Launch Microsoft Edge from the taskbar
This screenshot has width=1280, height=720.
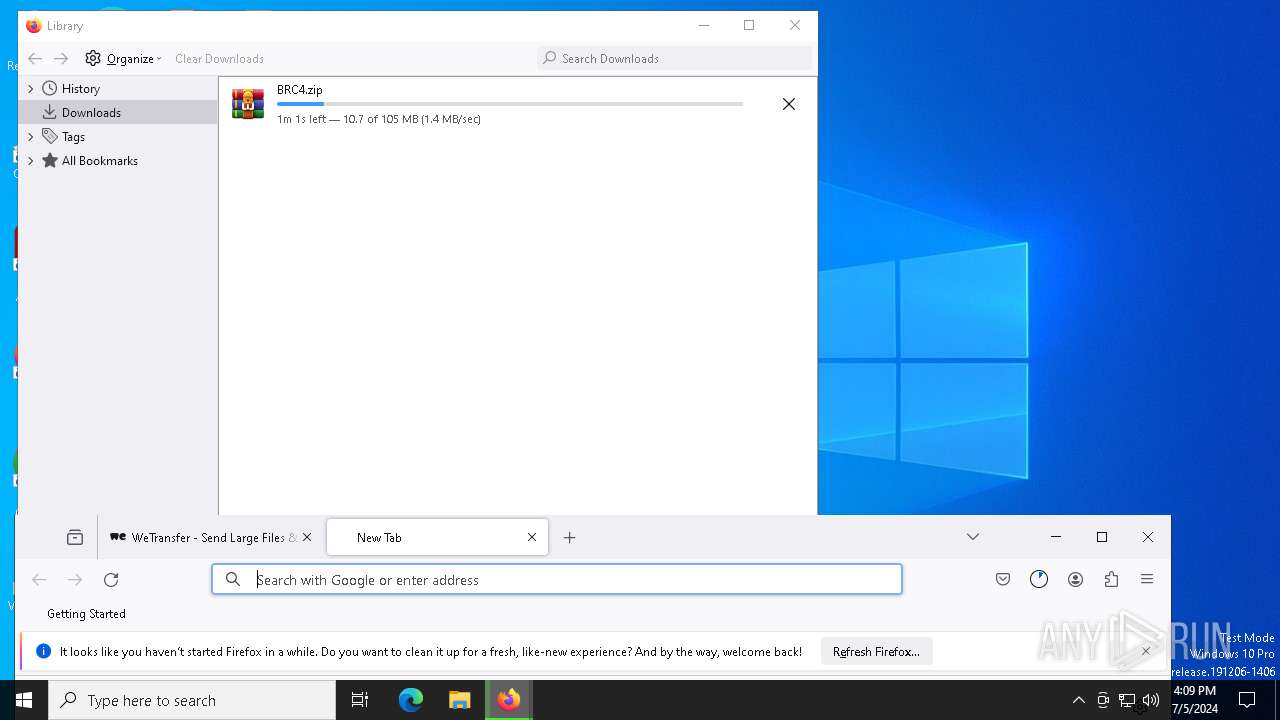(411, 700)
